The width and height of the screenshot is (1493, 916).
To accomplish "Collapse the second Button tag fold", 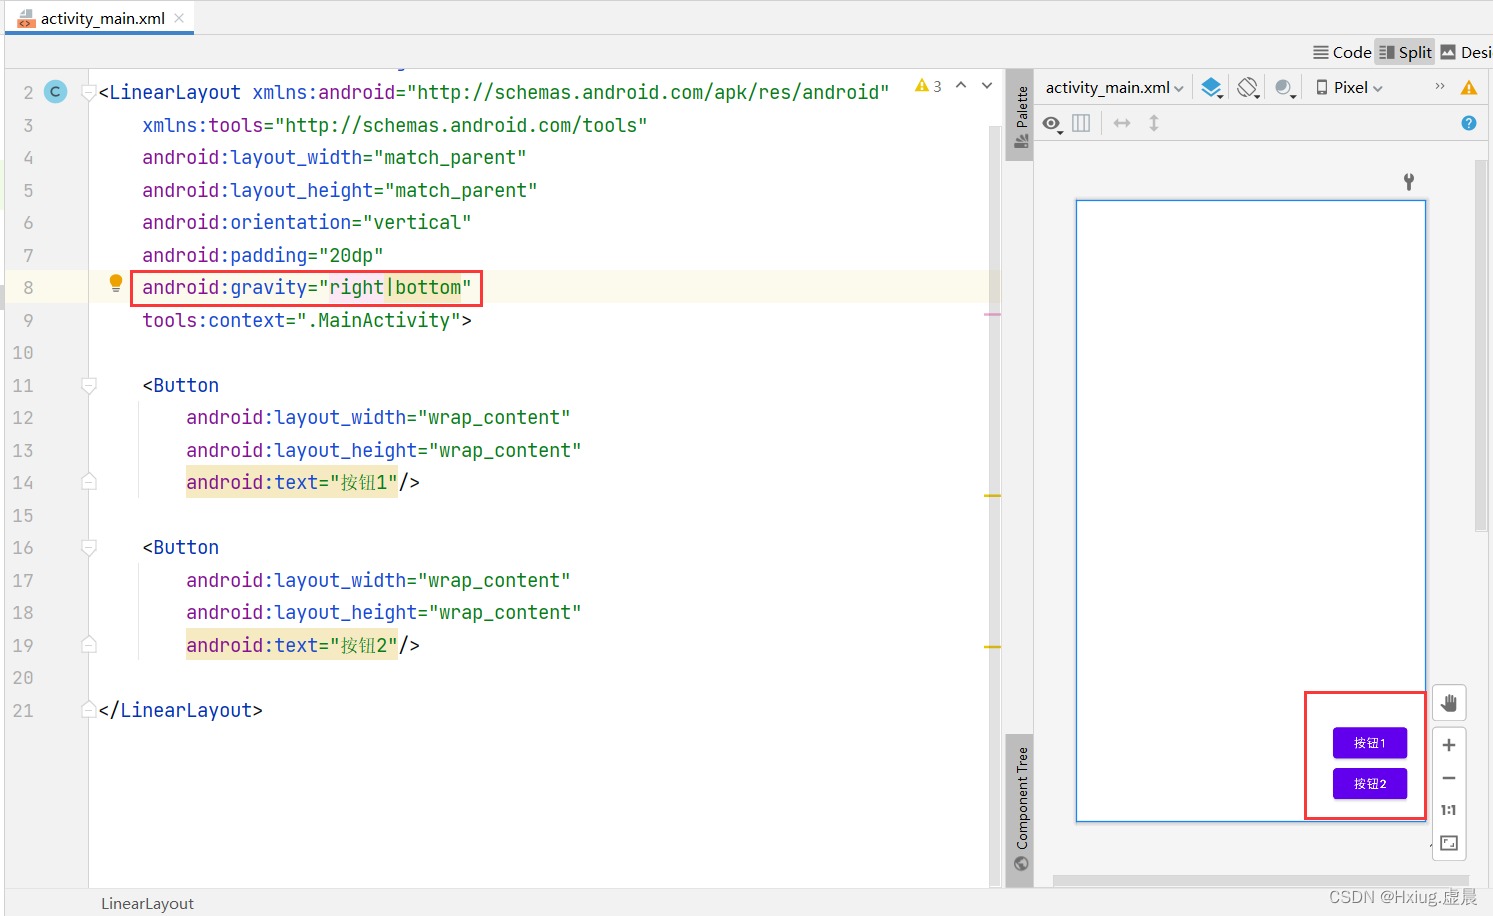I will (89, 548).
